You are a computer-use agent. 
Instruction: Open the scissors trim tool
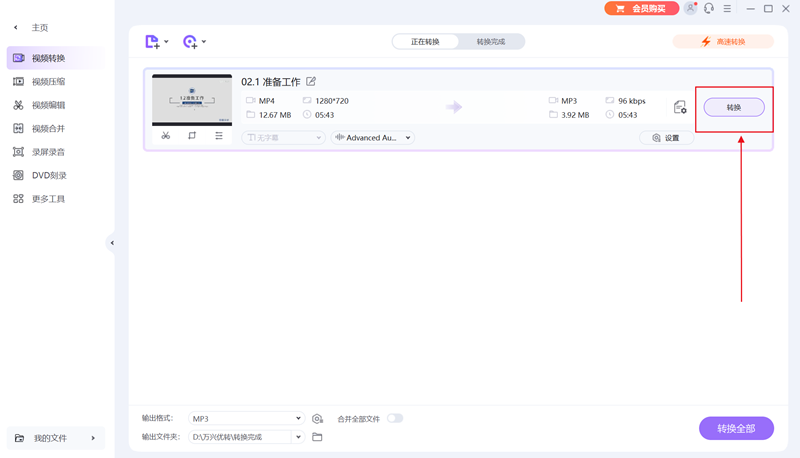point(166,136)
